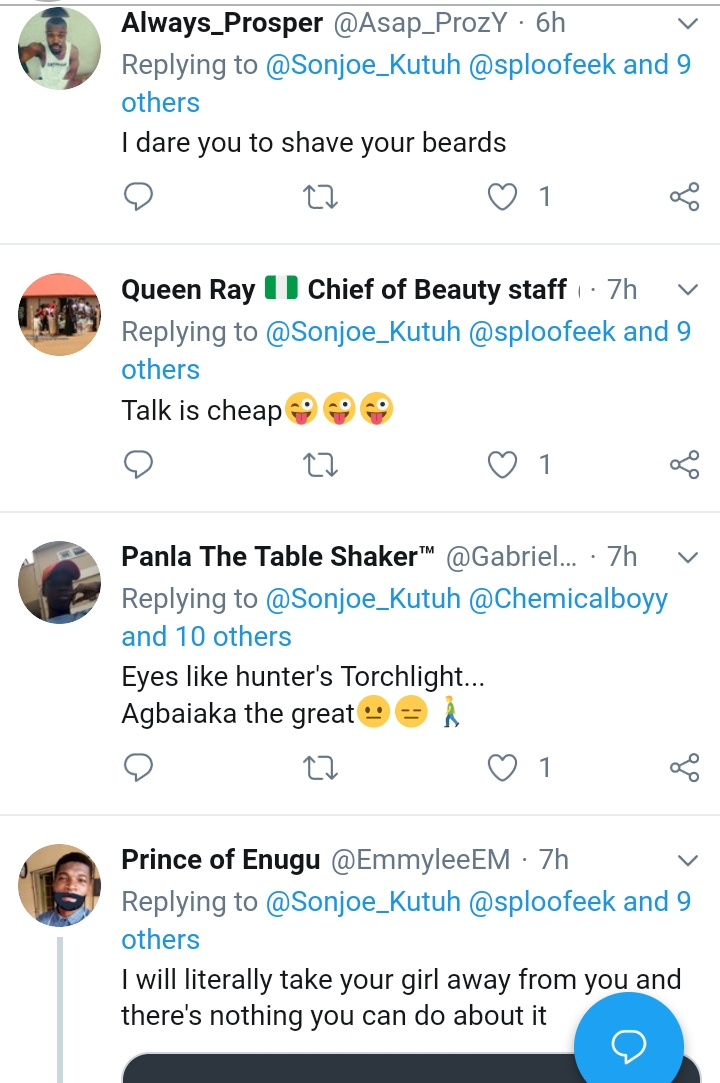The height and width of the screenshot is (1083, 720).
Task: Open Panla The Table Shaker's avatar
Action: (x=60, y=582)
